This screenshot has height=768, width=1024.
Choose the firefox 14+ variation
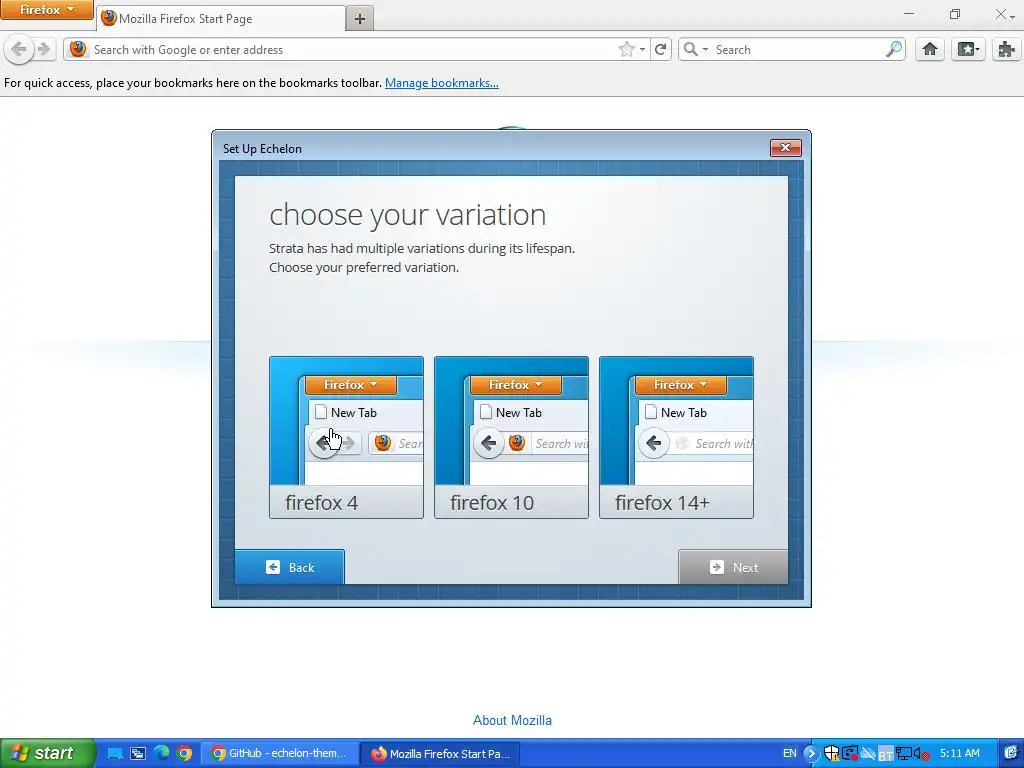click(676, 438)
